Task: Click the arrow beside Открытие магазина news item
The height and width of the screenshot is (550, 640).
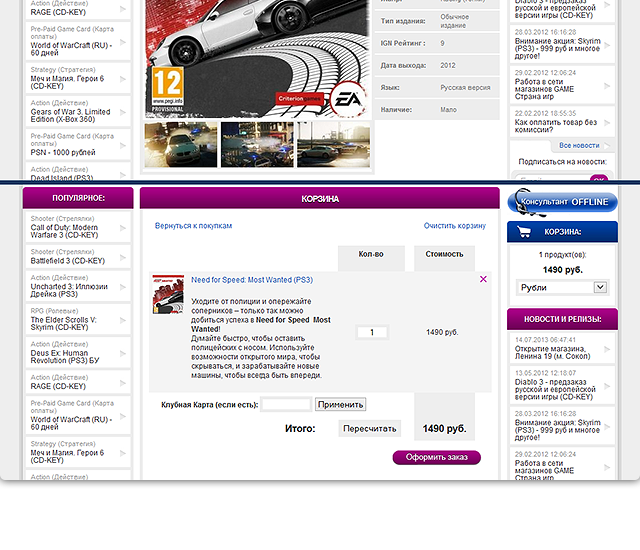Action: point(607,350)
